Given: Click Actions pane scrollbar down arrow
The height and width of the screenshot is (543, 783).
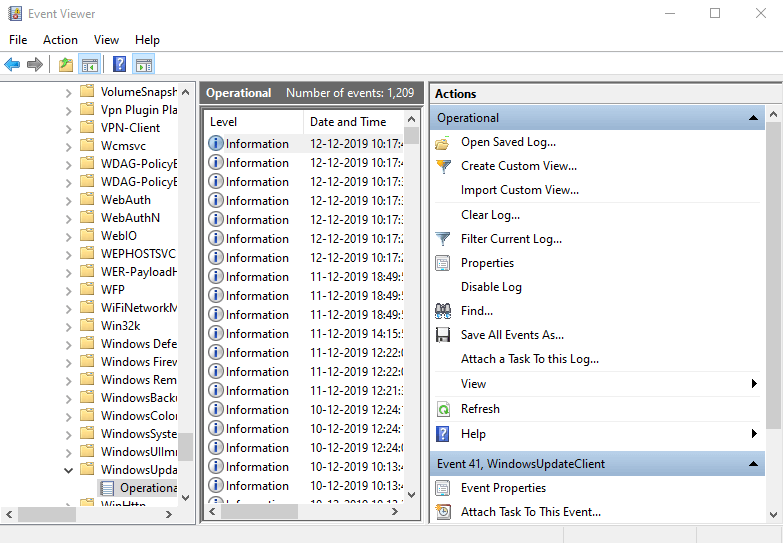Looking at the screenshot, I should (x=774, y=514).
